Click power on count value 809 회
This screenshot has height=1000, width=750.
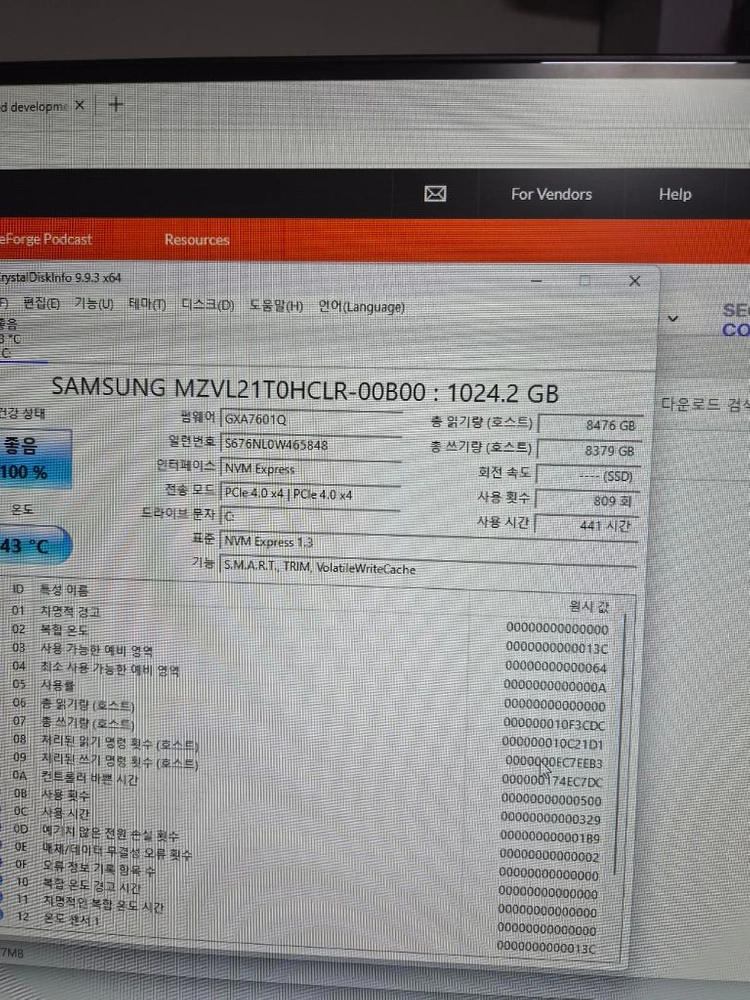(x=587, y=501)
